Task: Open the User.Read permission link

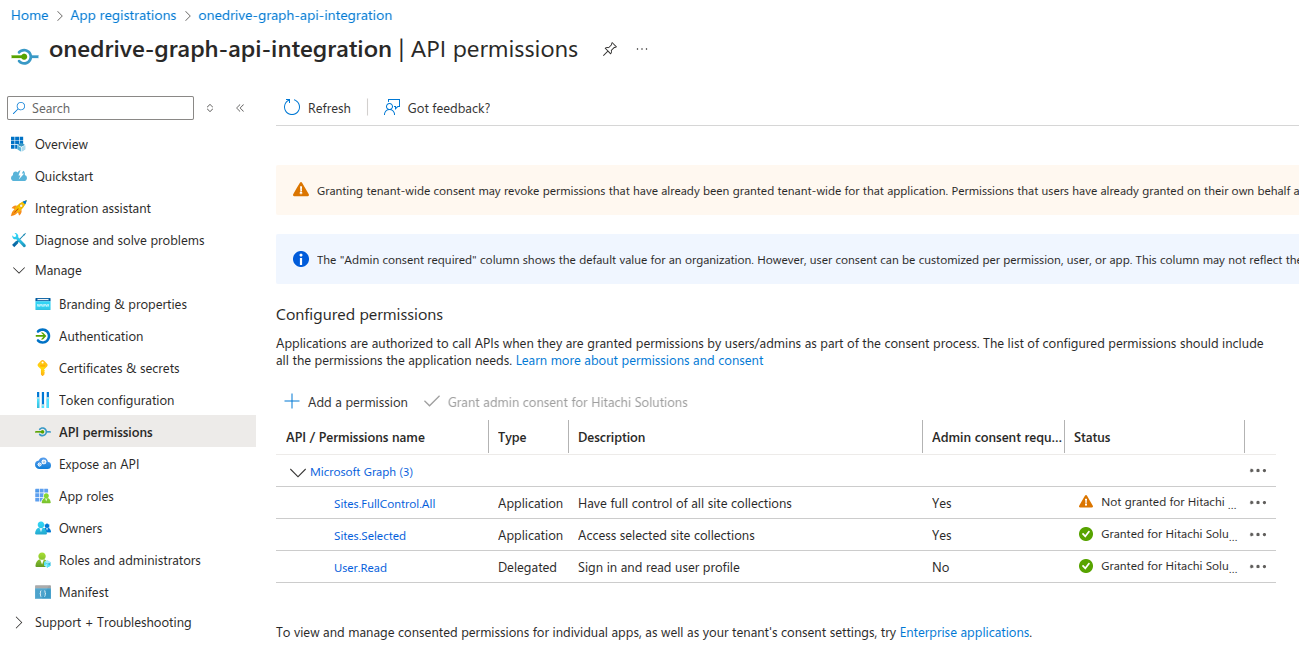Action: pos(360,568)
